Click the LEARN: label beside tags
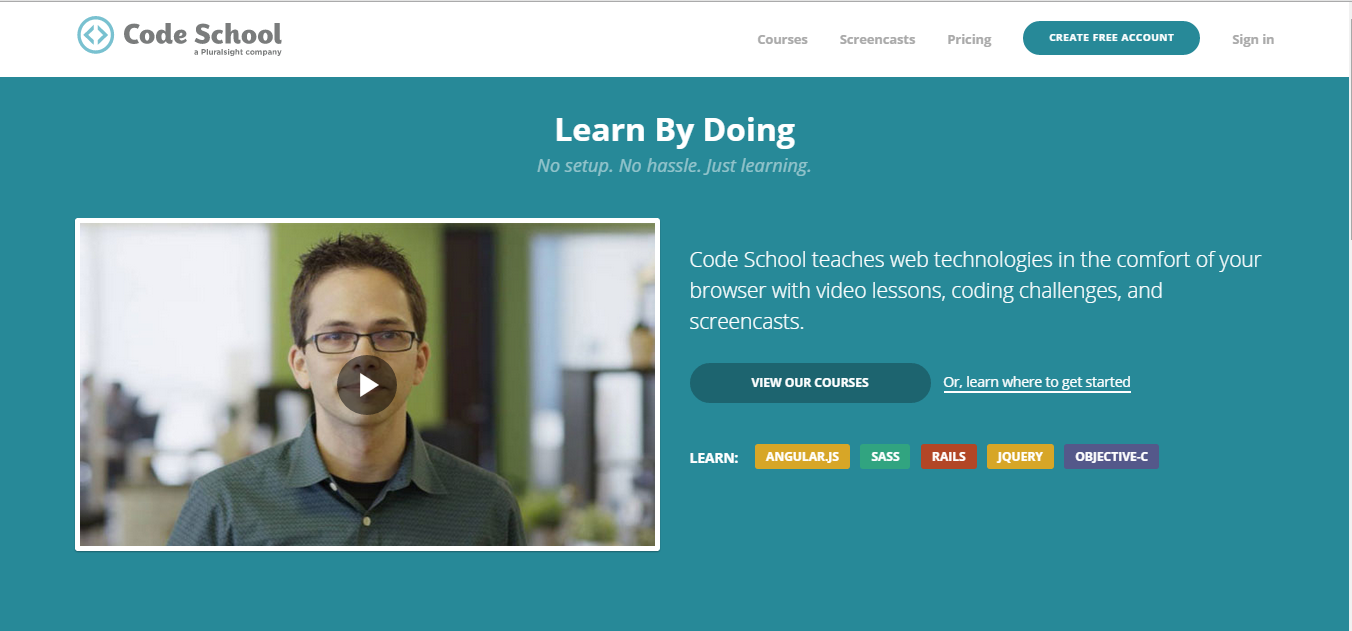 coord(714,458)
